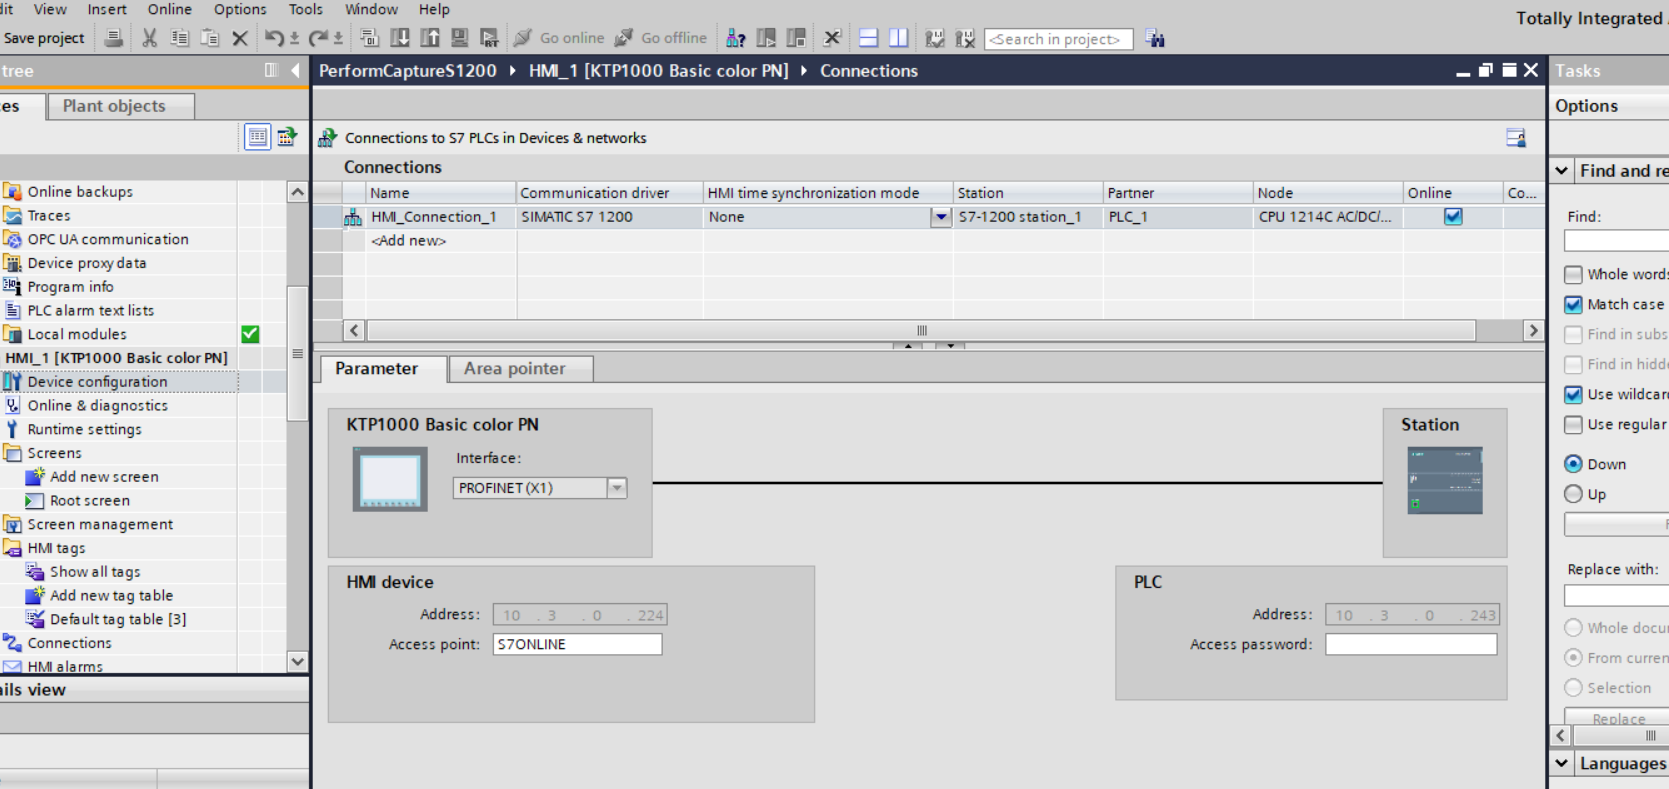Switch to the Area pointer tab
Viewport: 1669px width, 789px height.
coord(521,369)
